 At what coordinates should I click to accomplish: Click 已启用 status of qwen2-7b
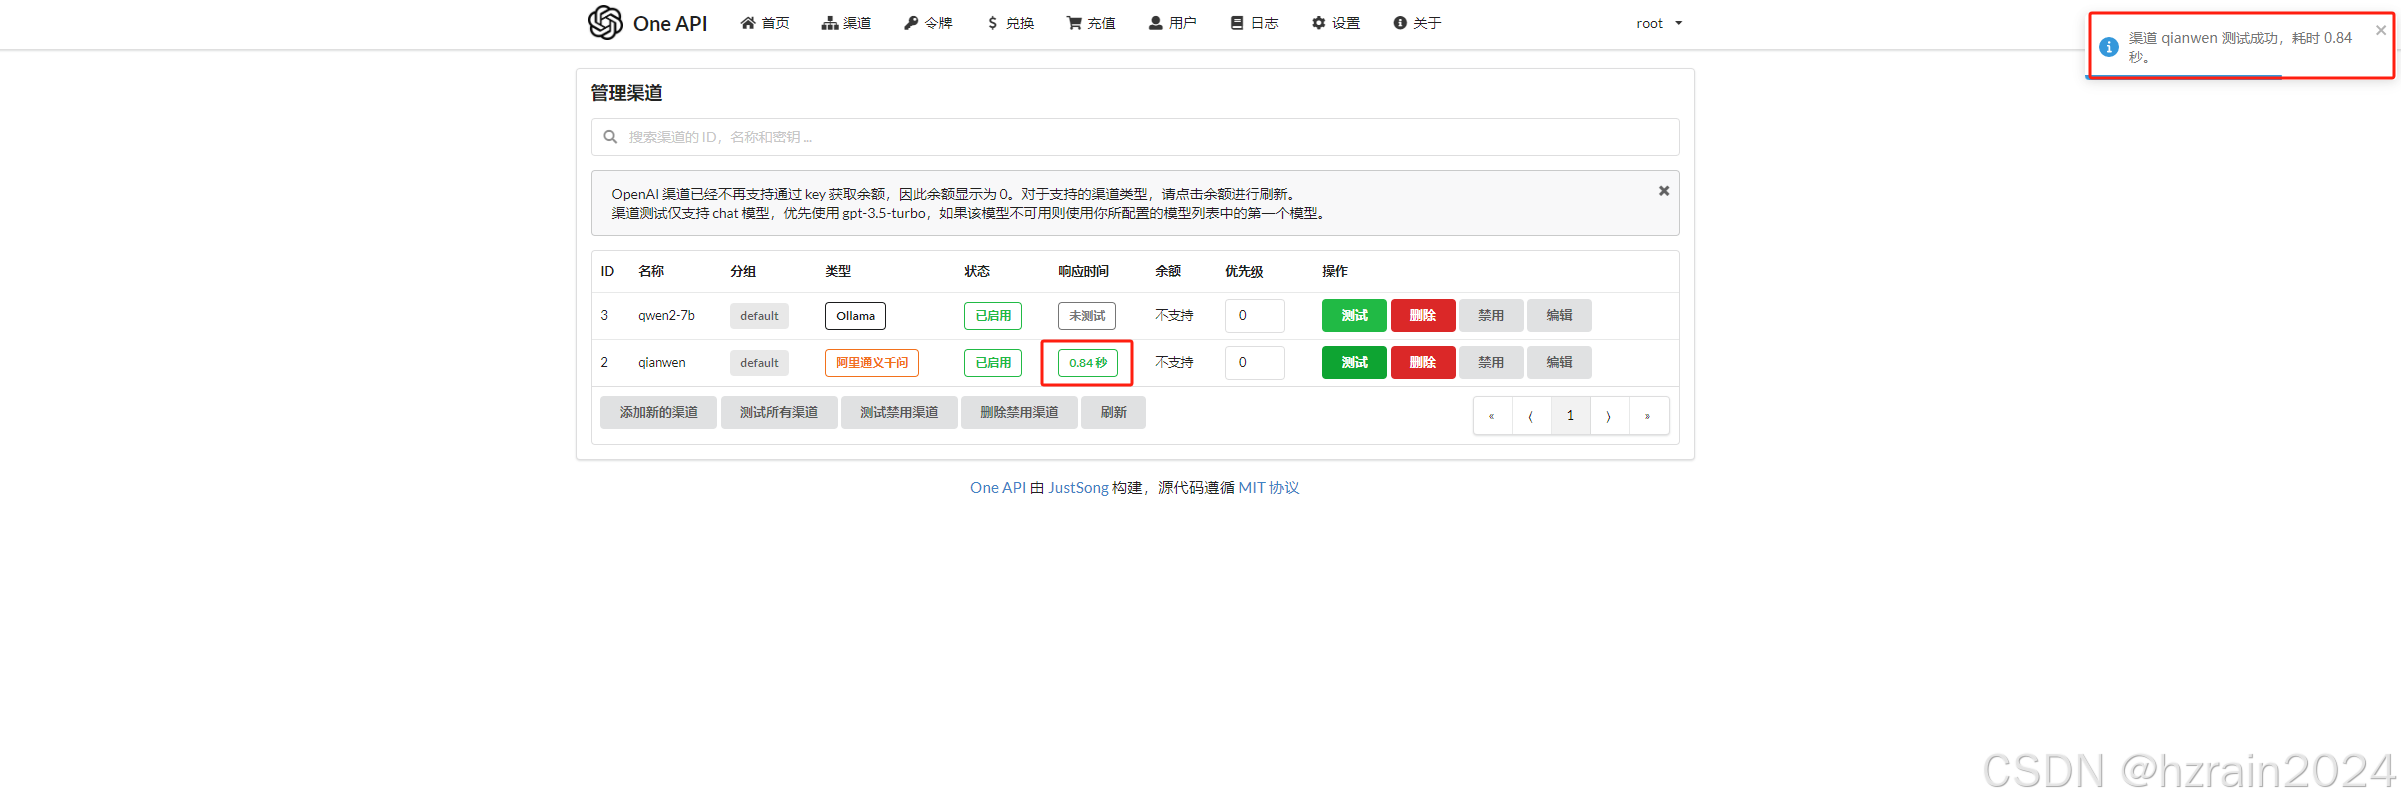click(x=993, y=316)
